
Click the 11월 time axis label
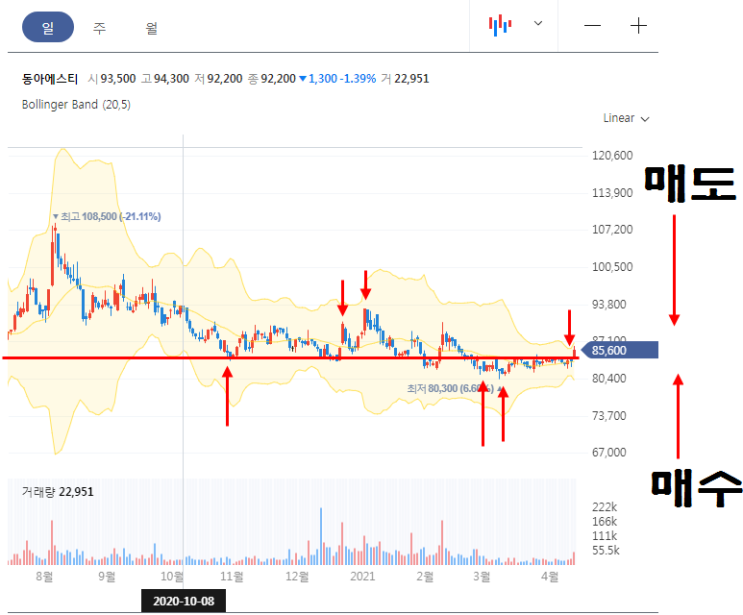click(x=232, y=576)
